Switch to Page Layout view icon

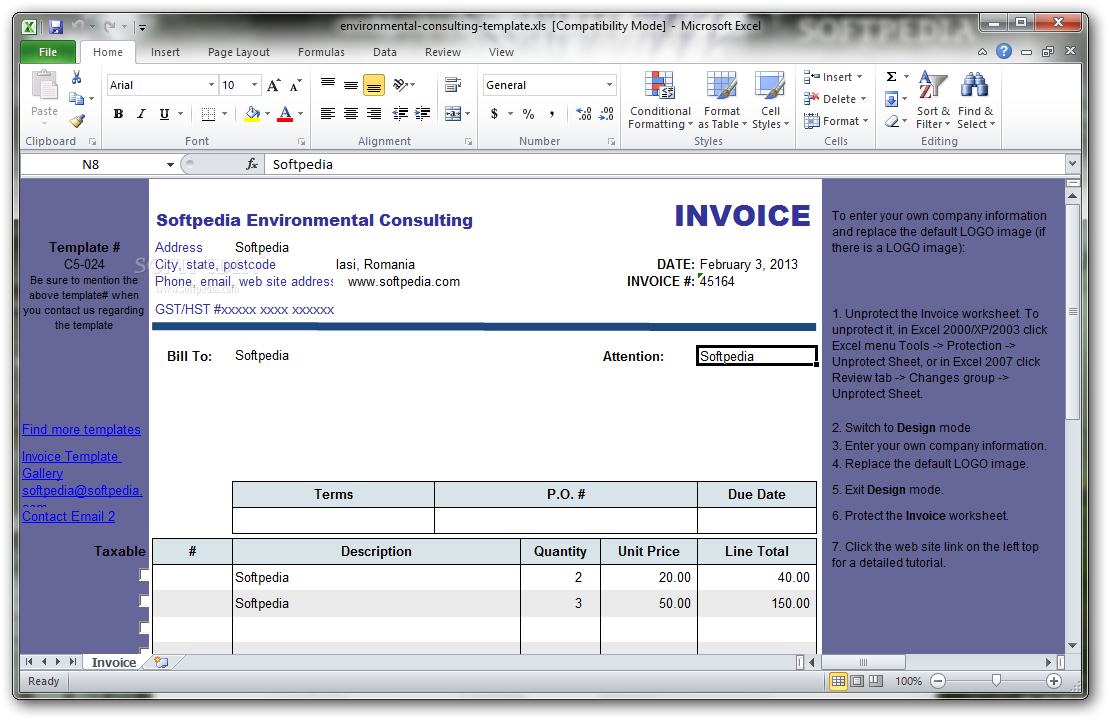[x=857, y=681]
